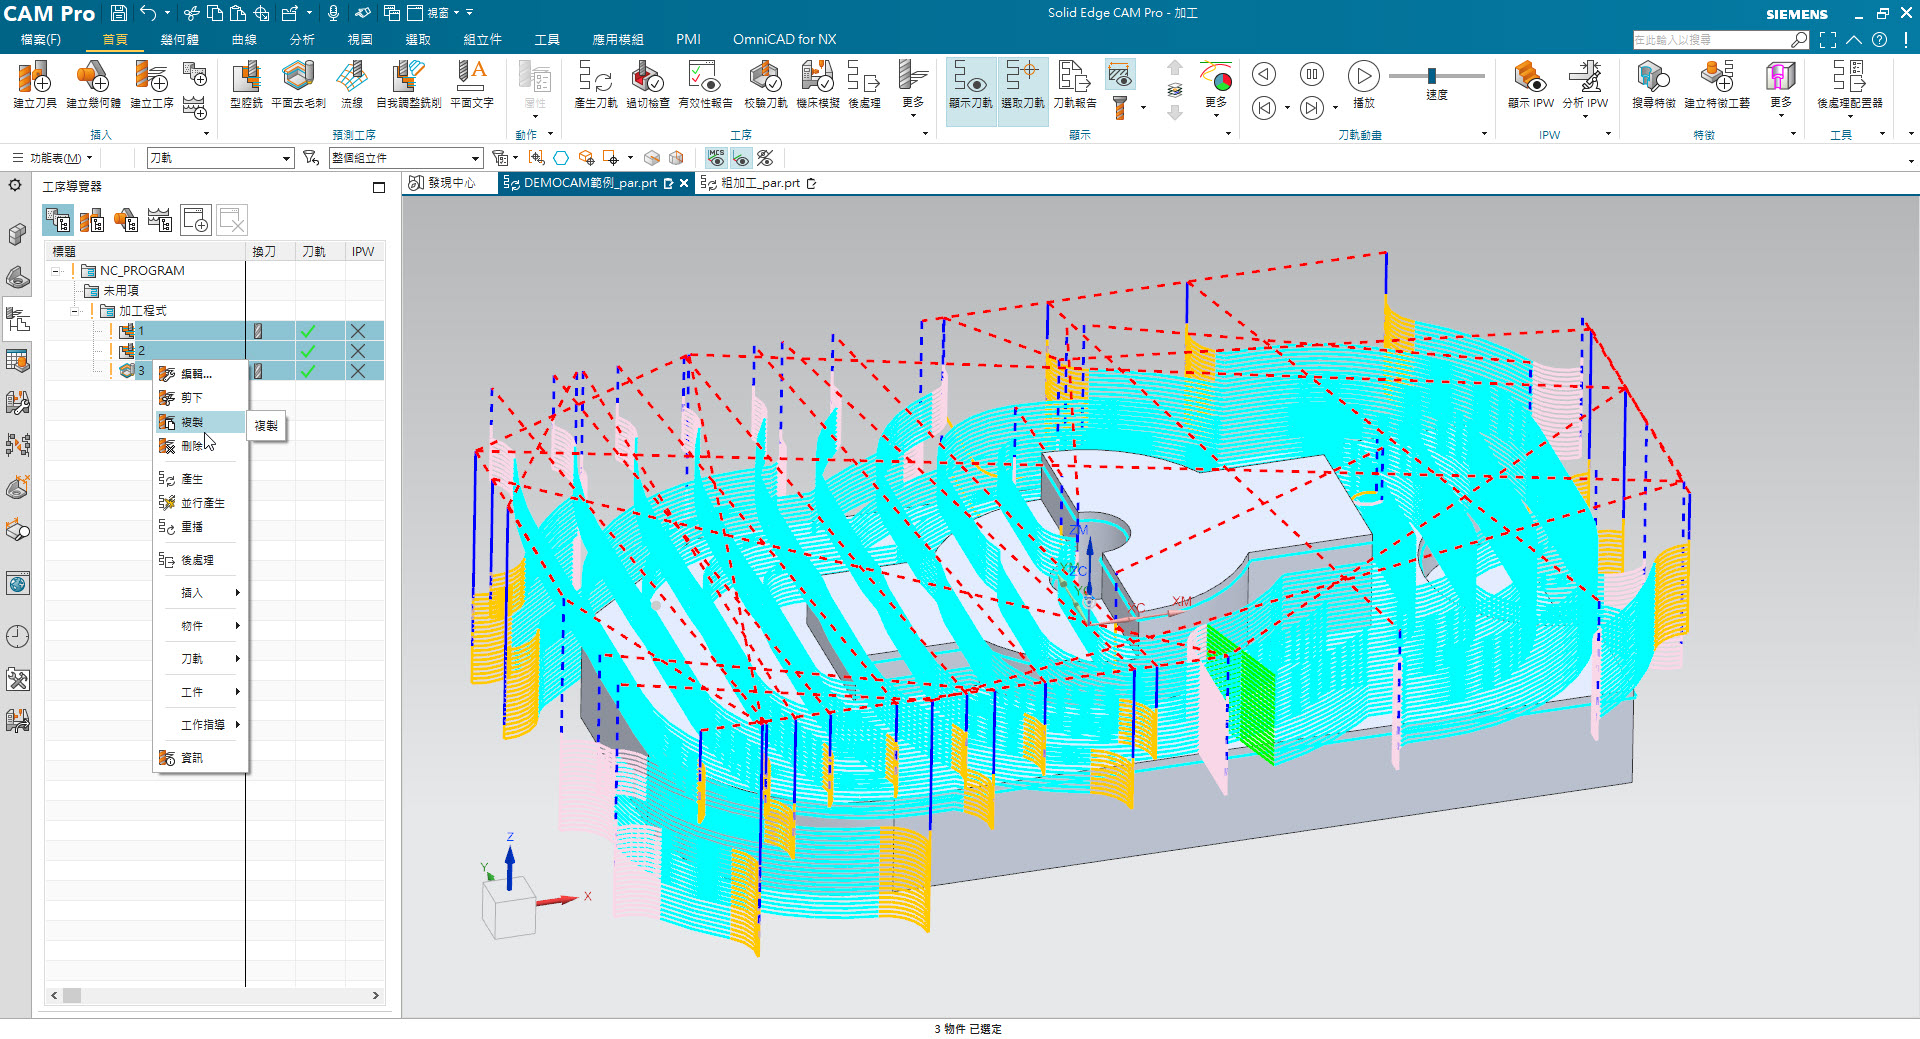The width and height of the screenshot is (1920, 1039).
Task: Click 產生刀軌 to generate tool path
Action: pyautogui.click(x=596, y=84)
